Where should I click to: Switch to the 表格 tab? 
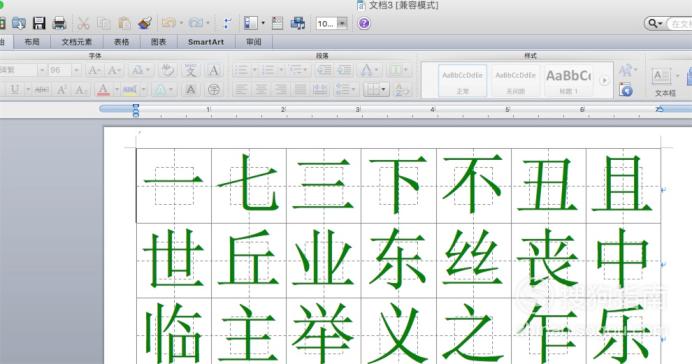coord(121,42)
